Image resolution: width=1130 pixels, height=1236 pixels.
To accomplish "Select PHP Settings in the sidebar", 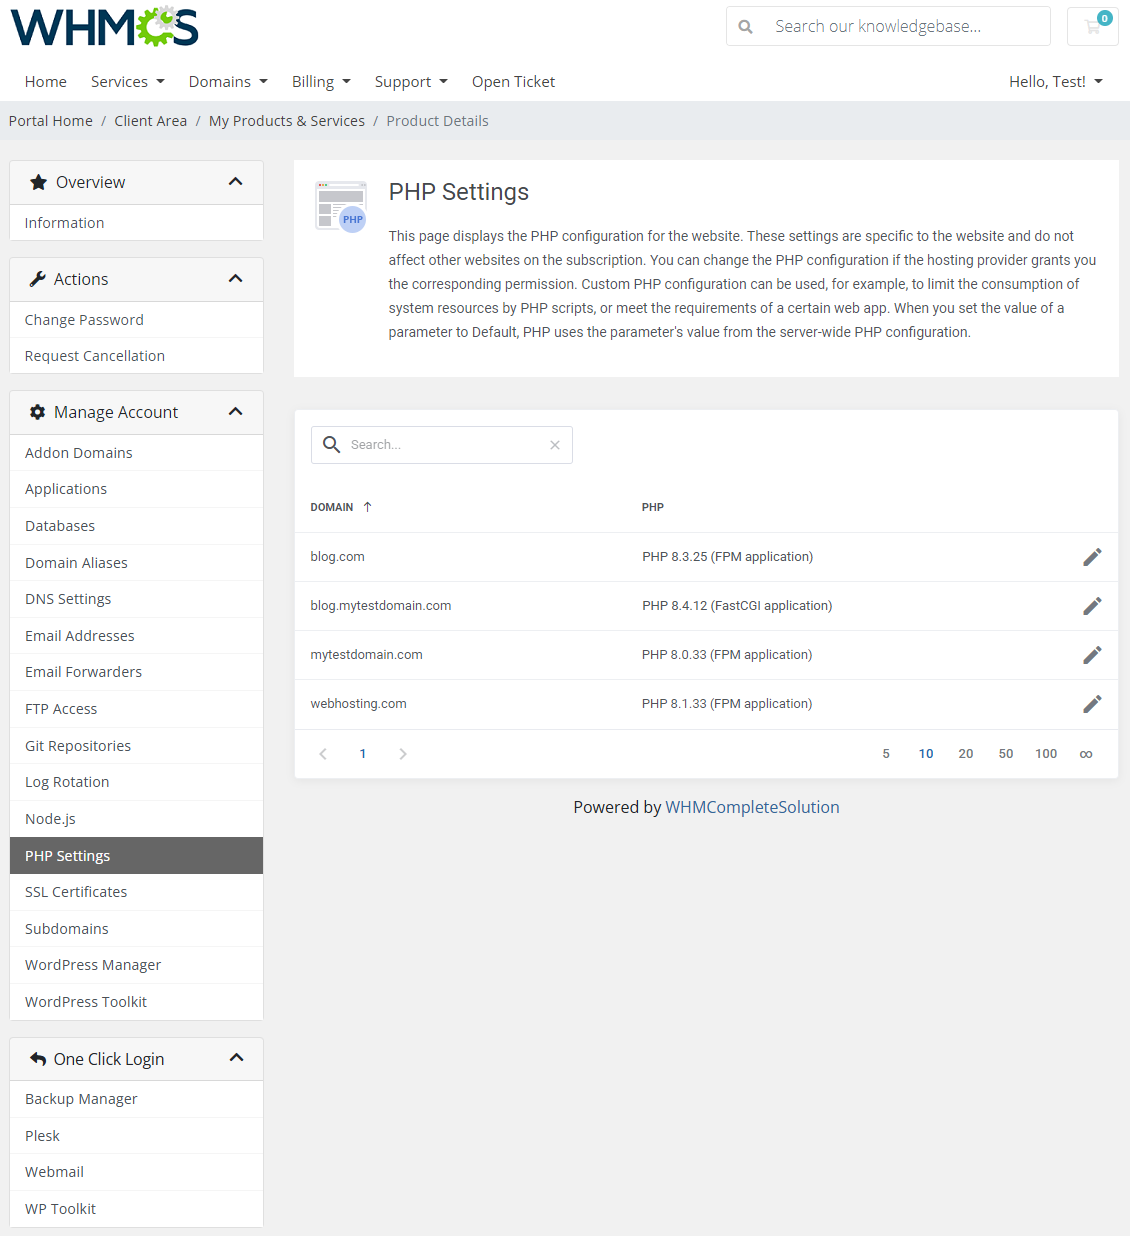I will 67,855.
